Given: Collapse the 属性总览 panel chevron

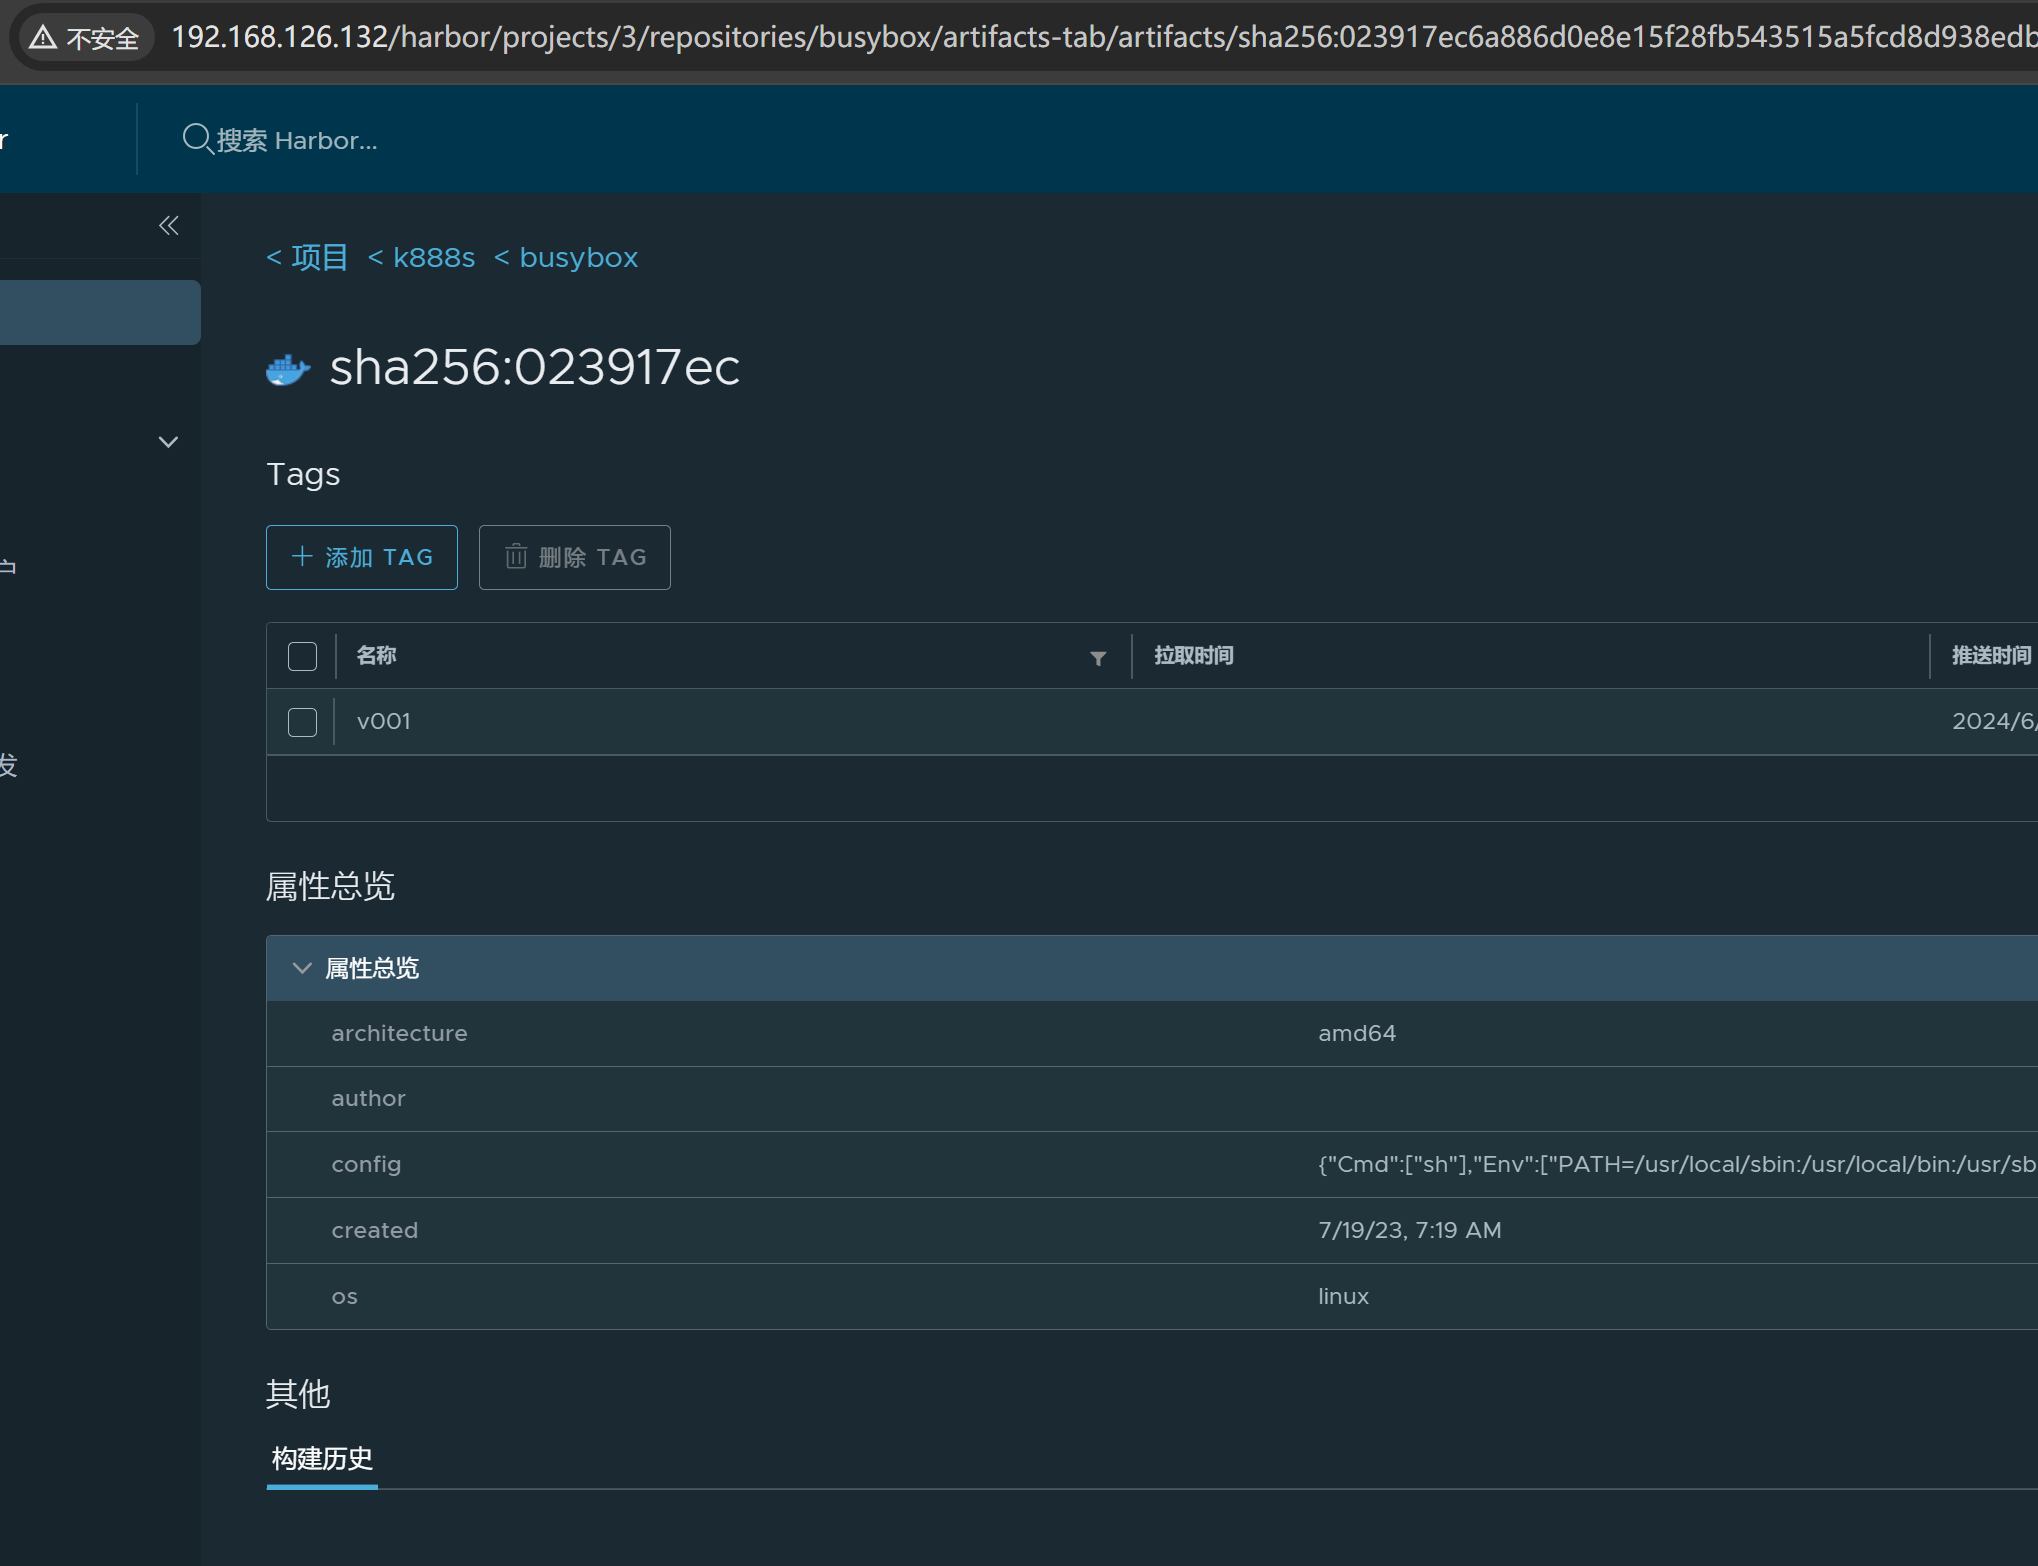Looking at the screenshot, I should pyautogui.click(x=301, y=968).
